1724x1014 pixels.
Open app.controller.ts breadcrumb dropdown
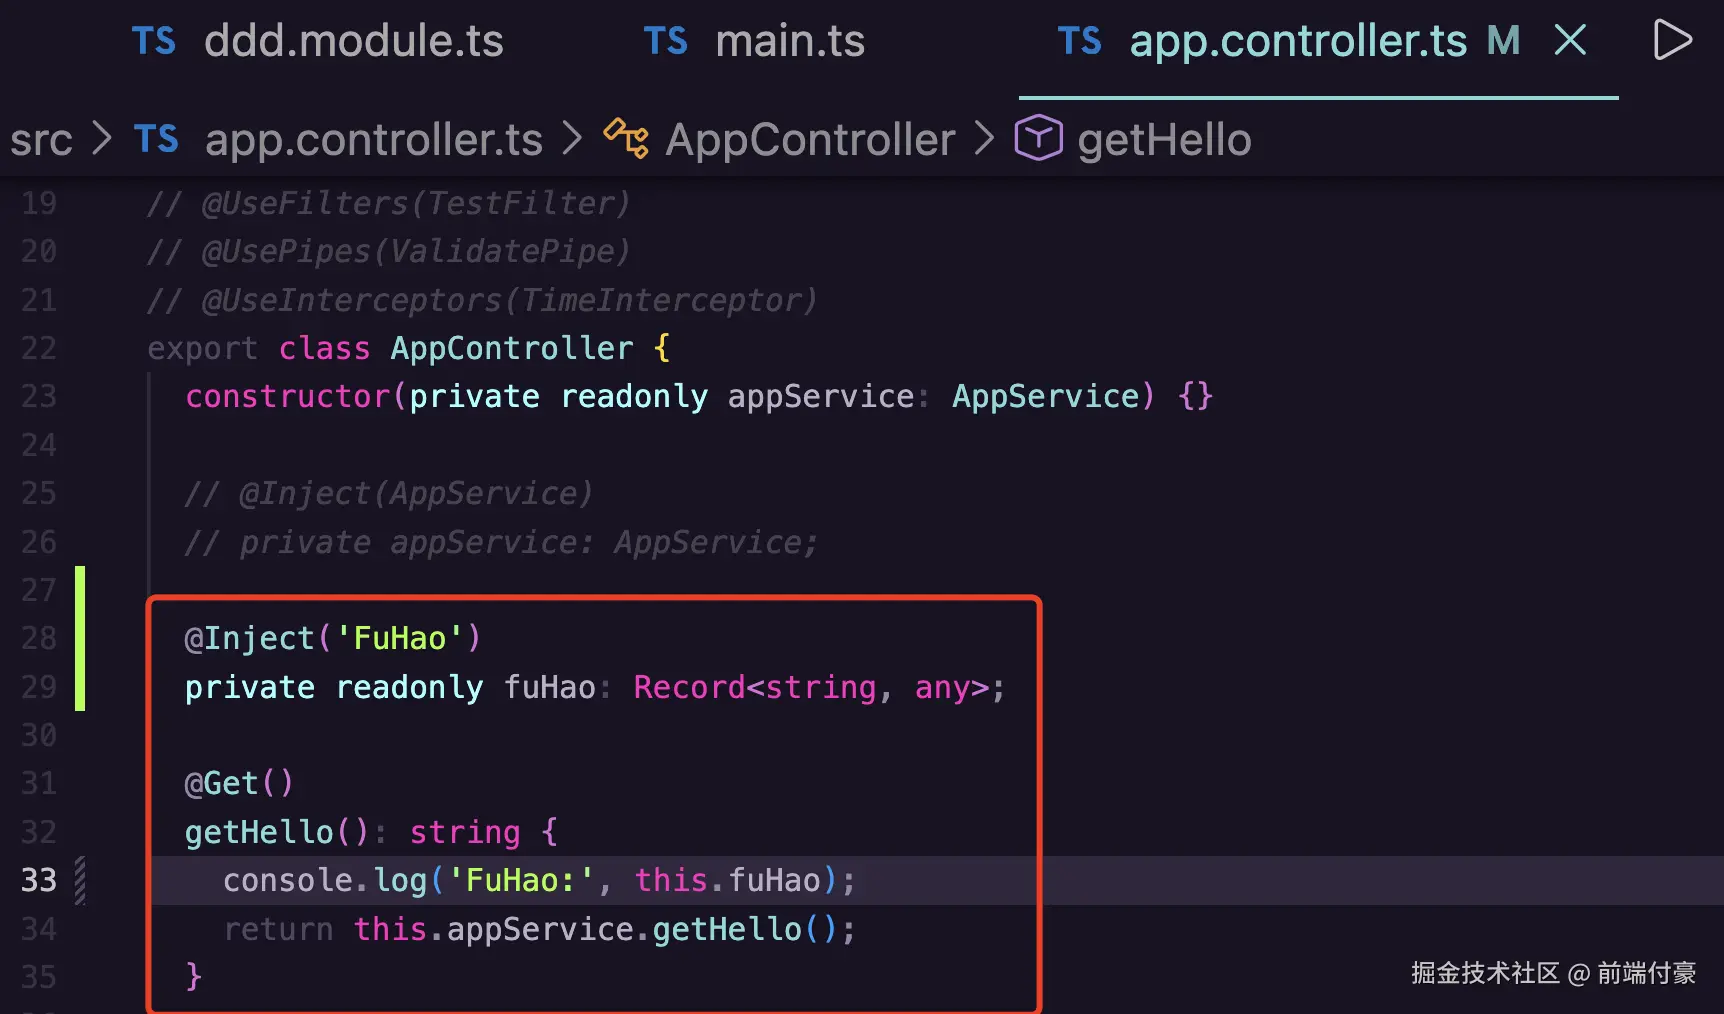point(374,139)
